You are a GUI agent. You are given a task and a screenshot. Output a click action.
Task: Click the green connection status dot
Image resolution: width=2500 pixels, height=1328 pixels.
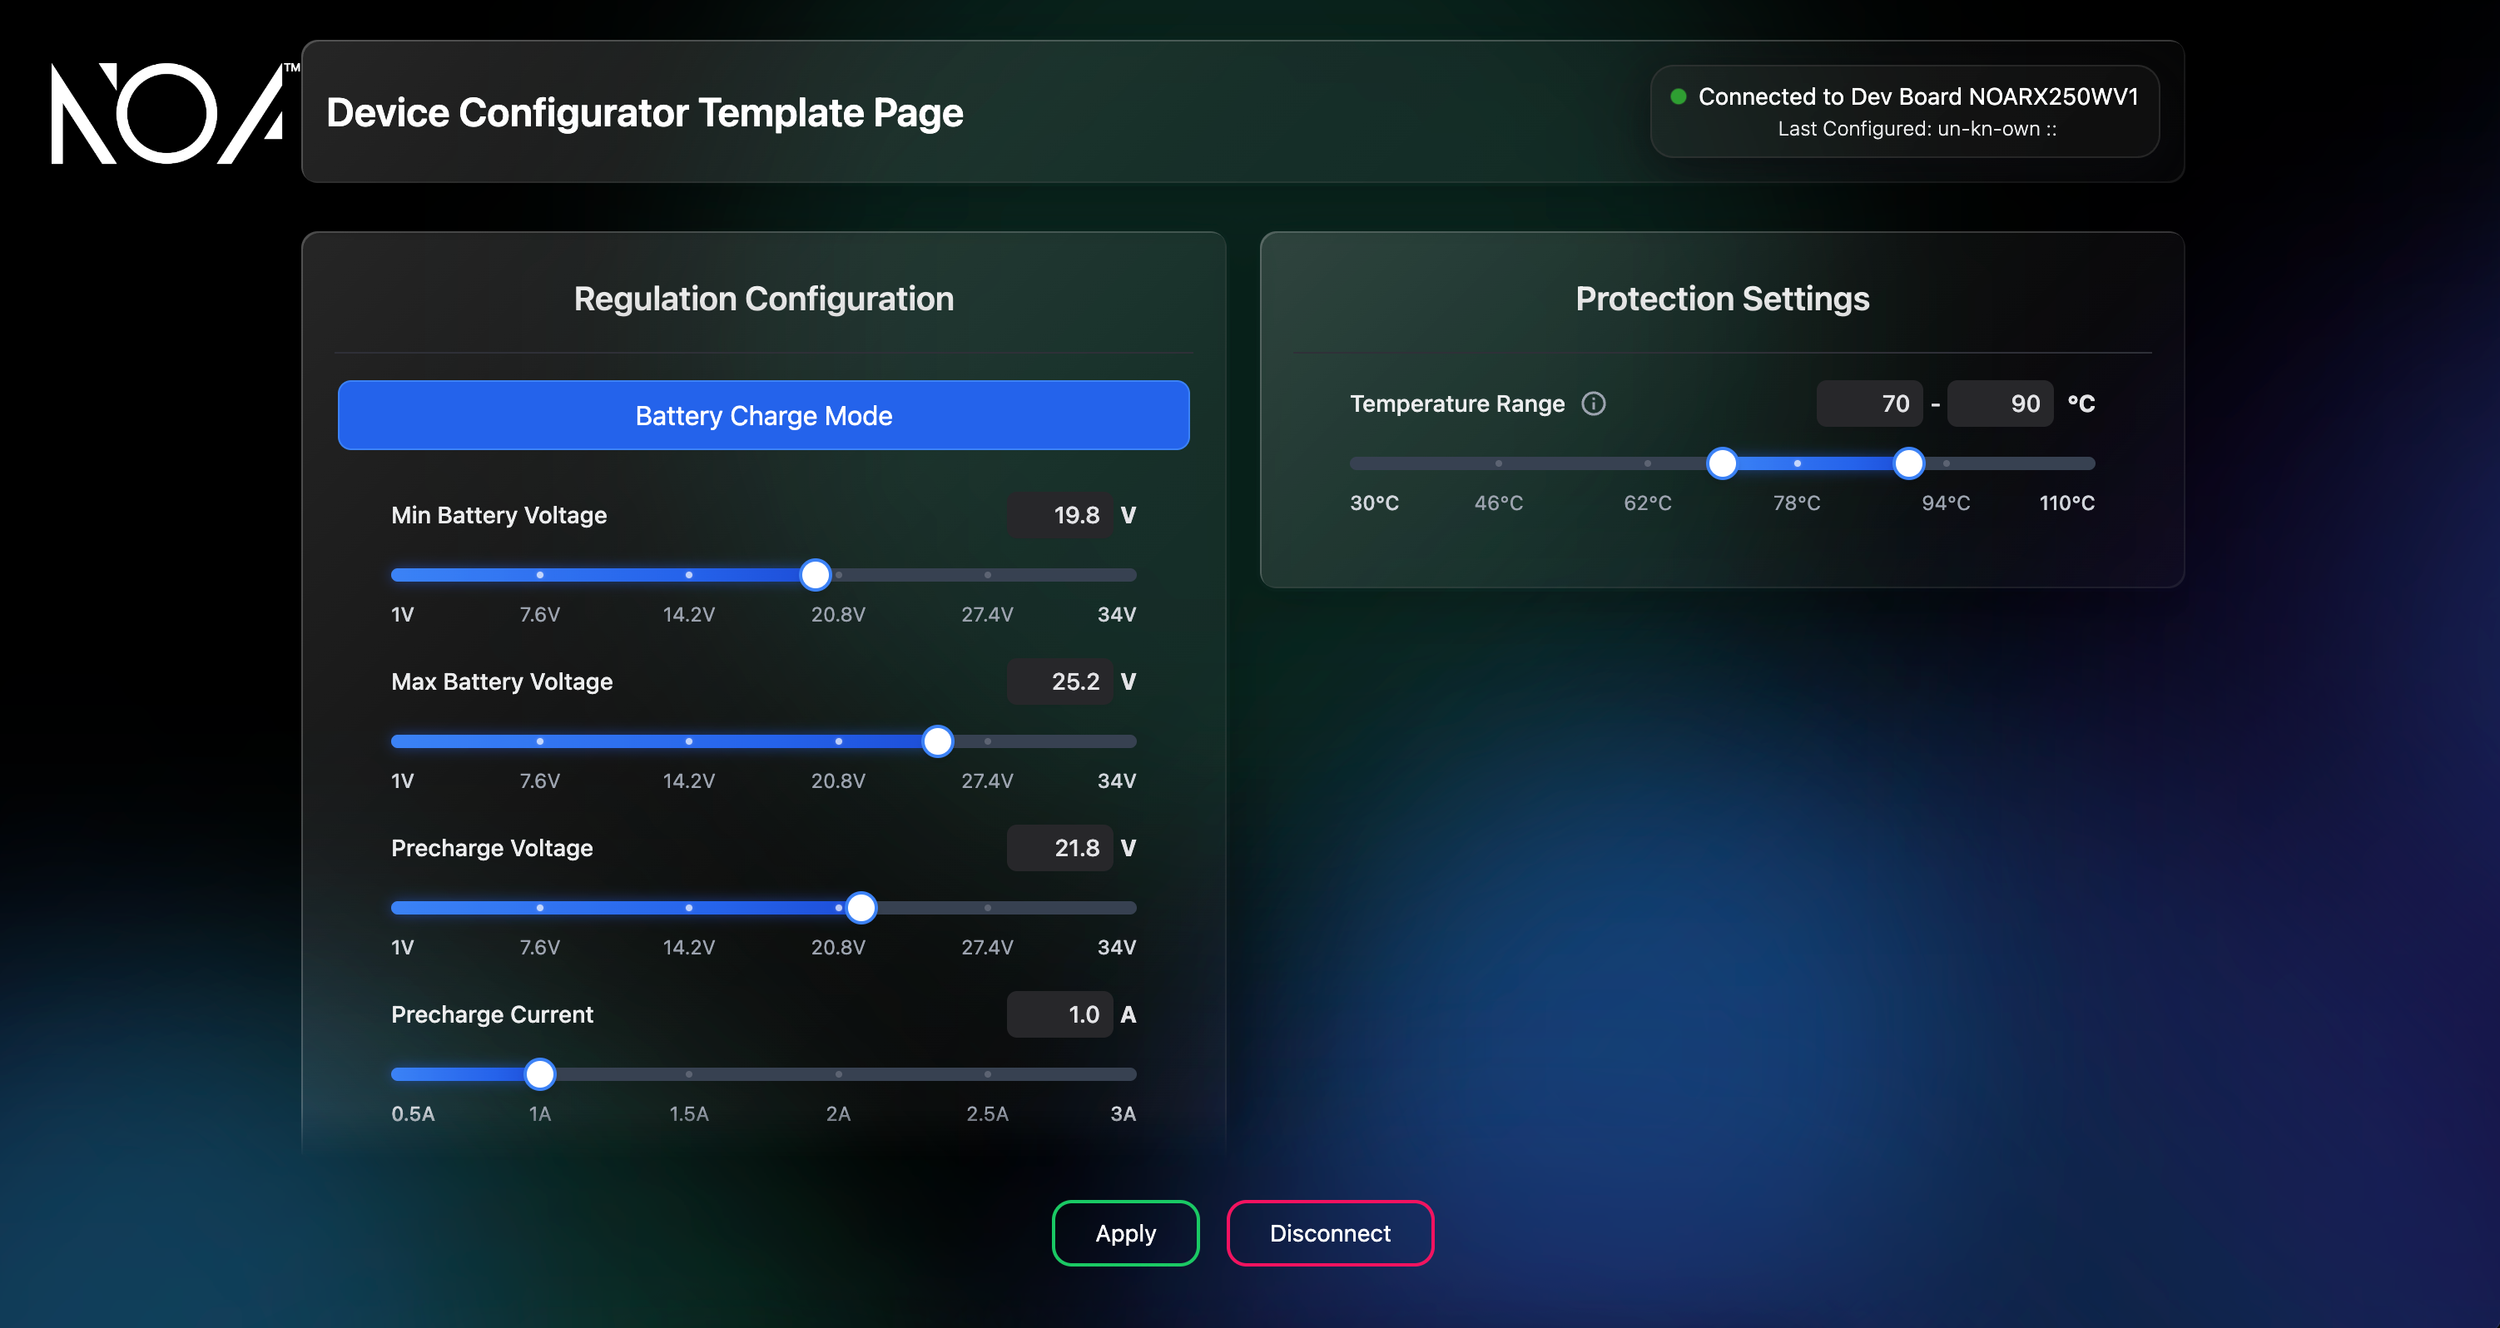1678,97
